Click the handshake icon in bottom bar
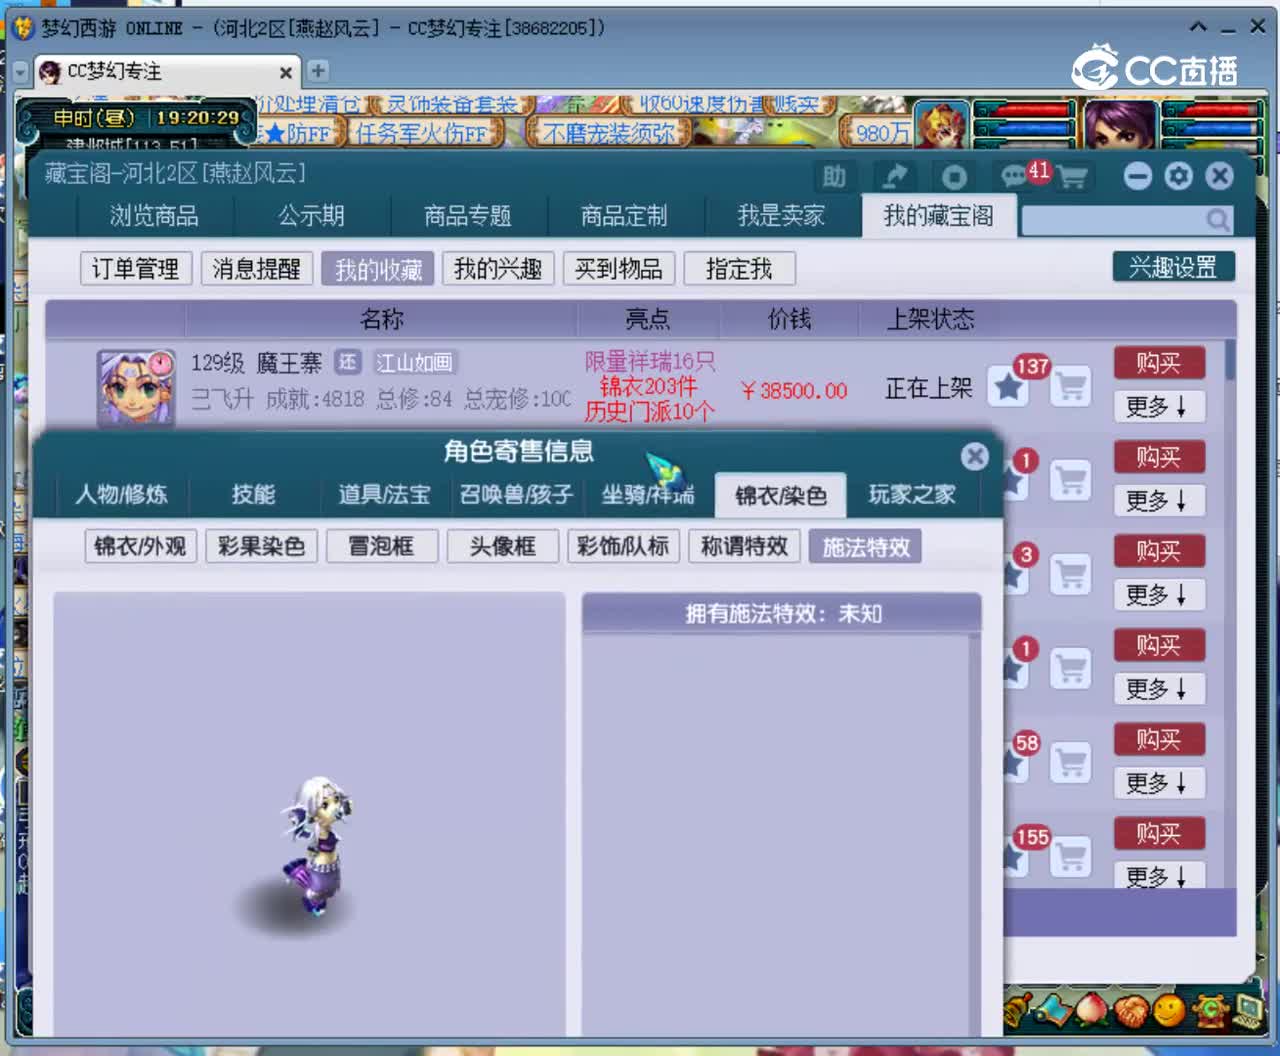Image resolution: width=1280 pixels, height=1056 pixels. (x=1131, y=1011)
